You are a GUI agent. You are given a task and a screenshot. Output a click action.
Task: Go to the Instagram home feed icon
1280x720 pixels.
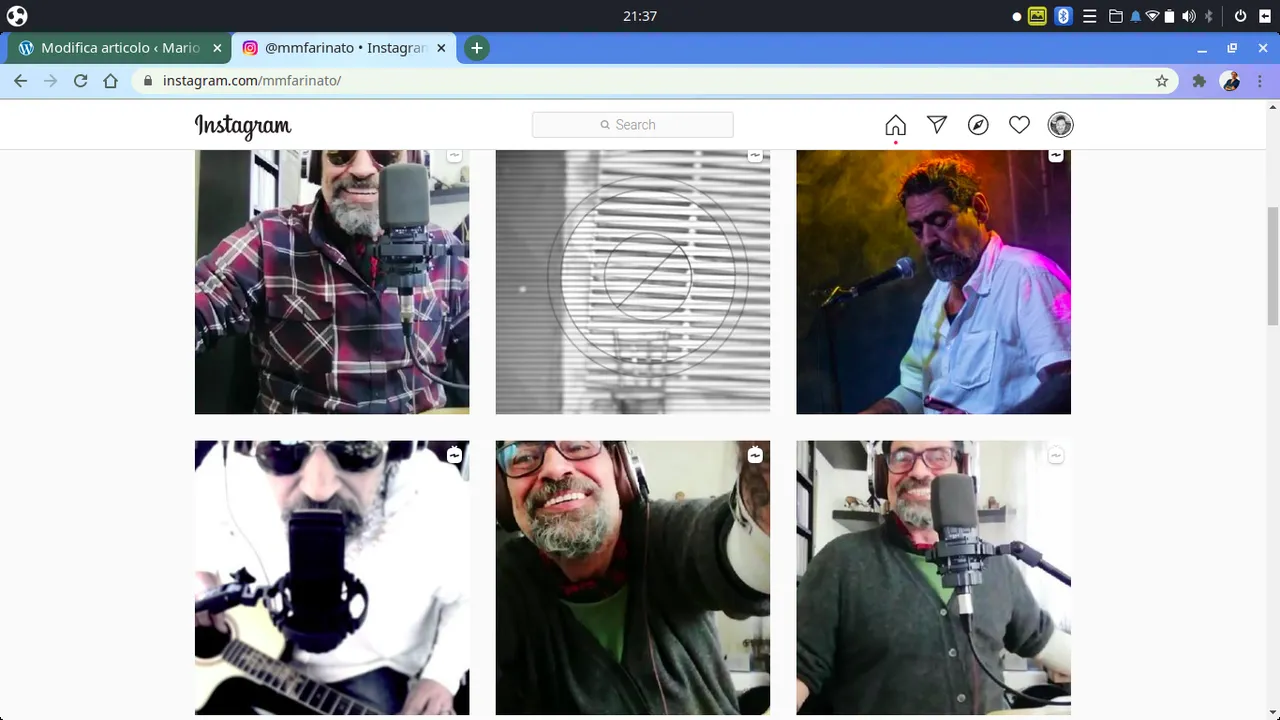tap(895, 125)
